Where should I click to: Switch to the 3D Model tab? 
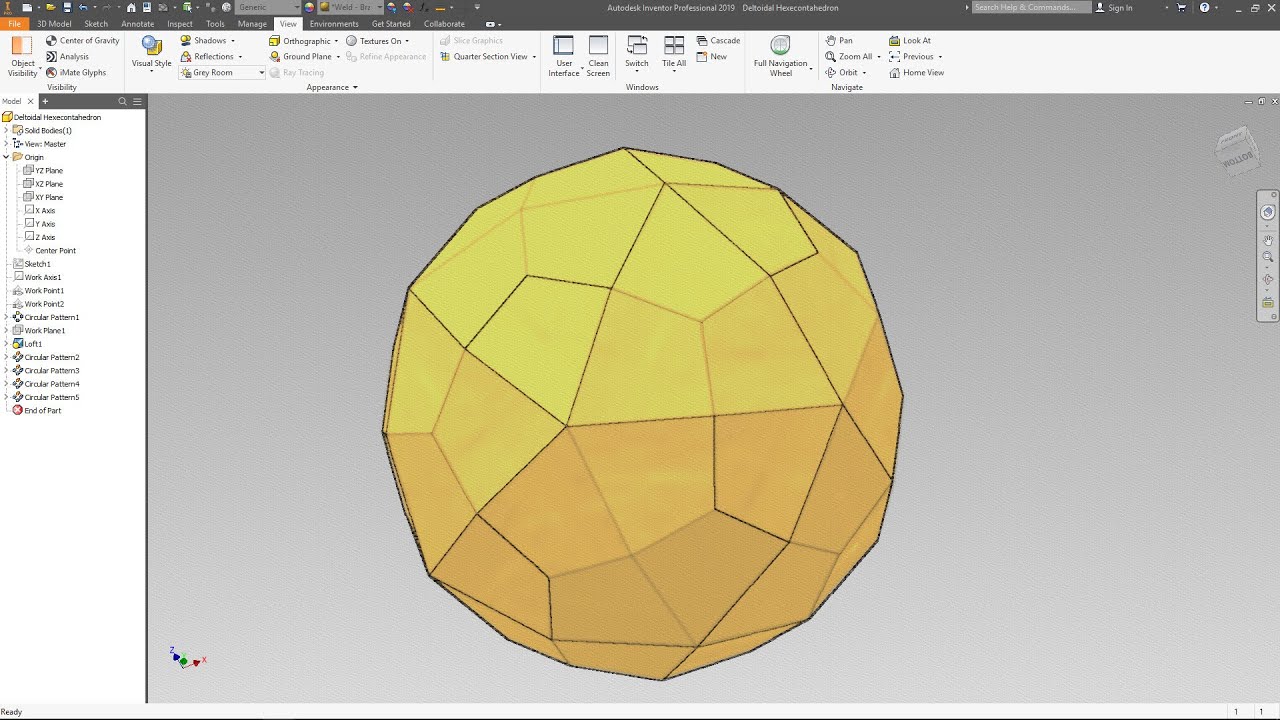click(54, 24)
